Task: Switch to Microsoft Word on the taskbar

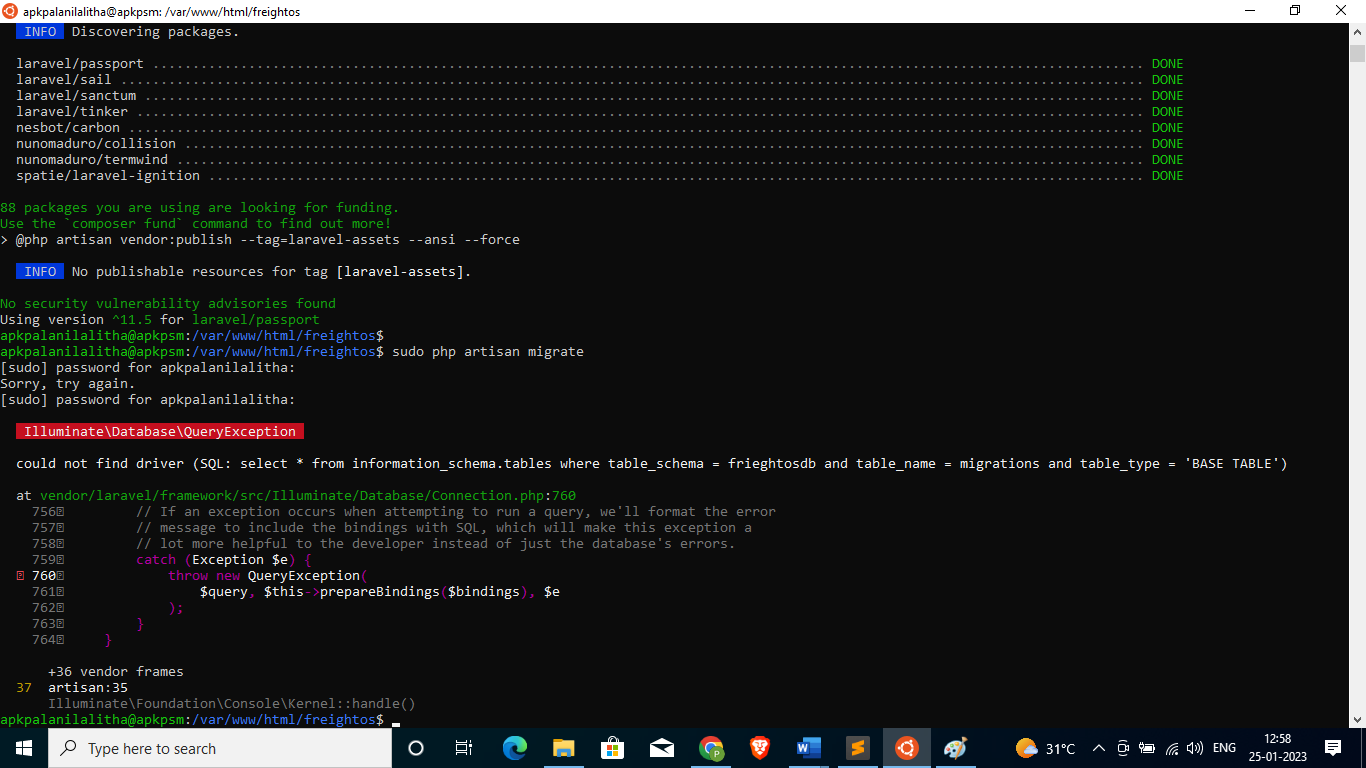Action: (x=808, y=748)
